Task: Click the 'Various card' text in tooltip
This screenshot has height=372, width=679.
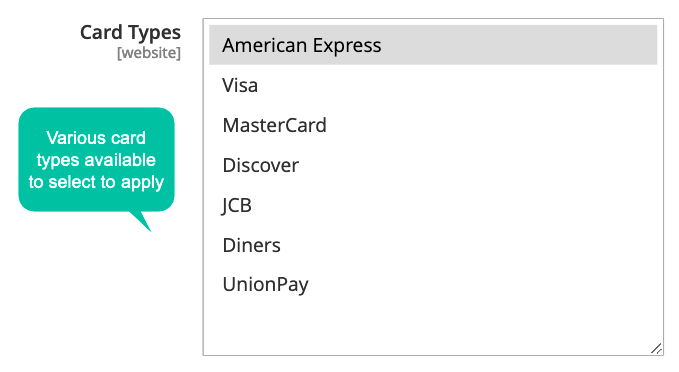Action: [96, 138]
